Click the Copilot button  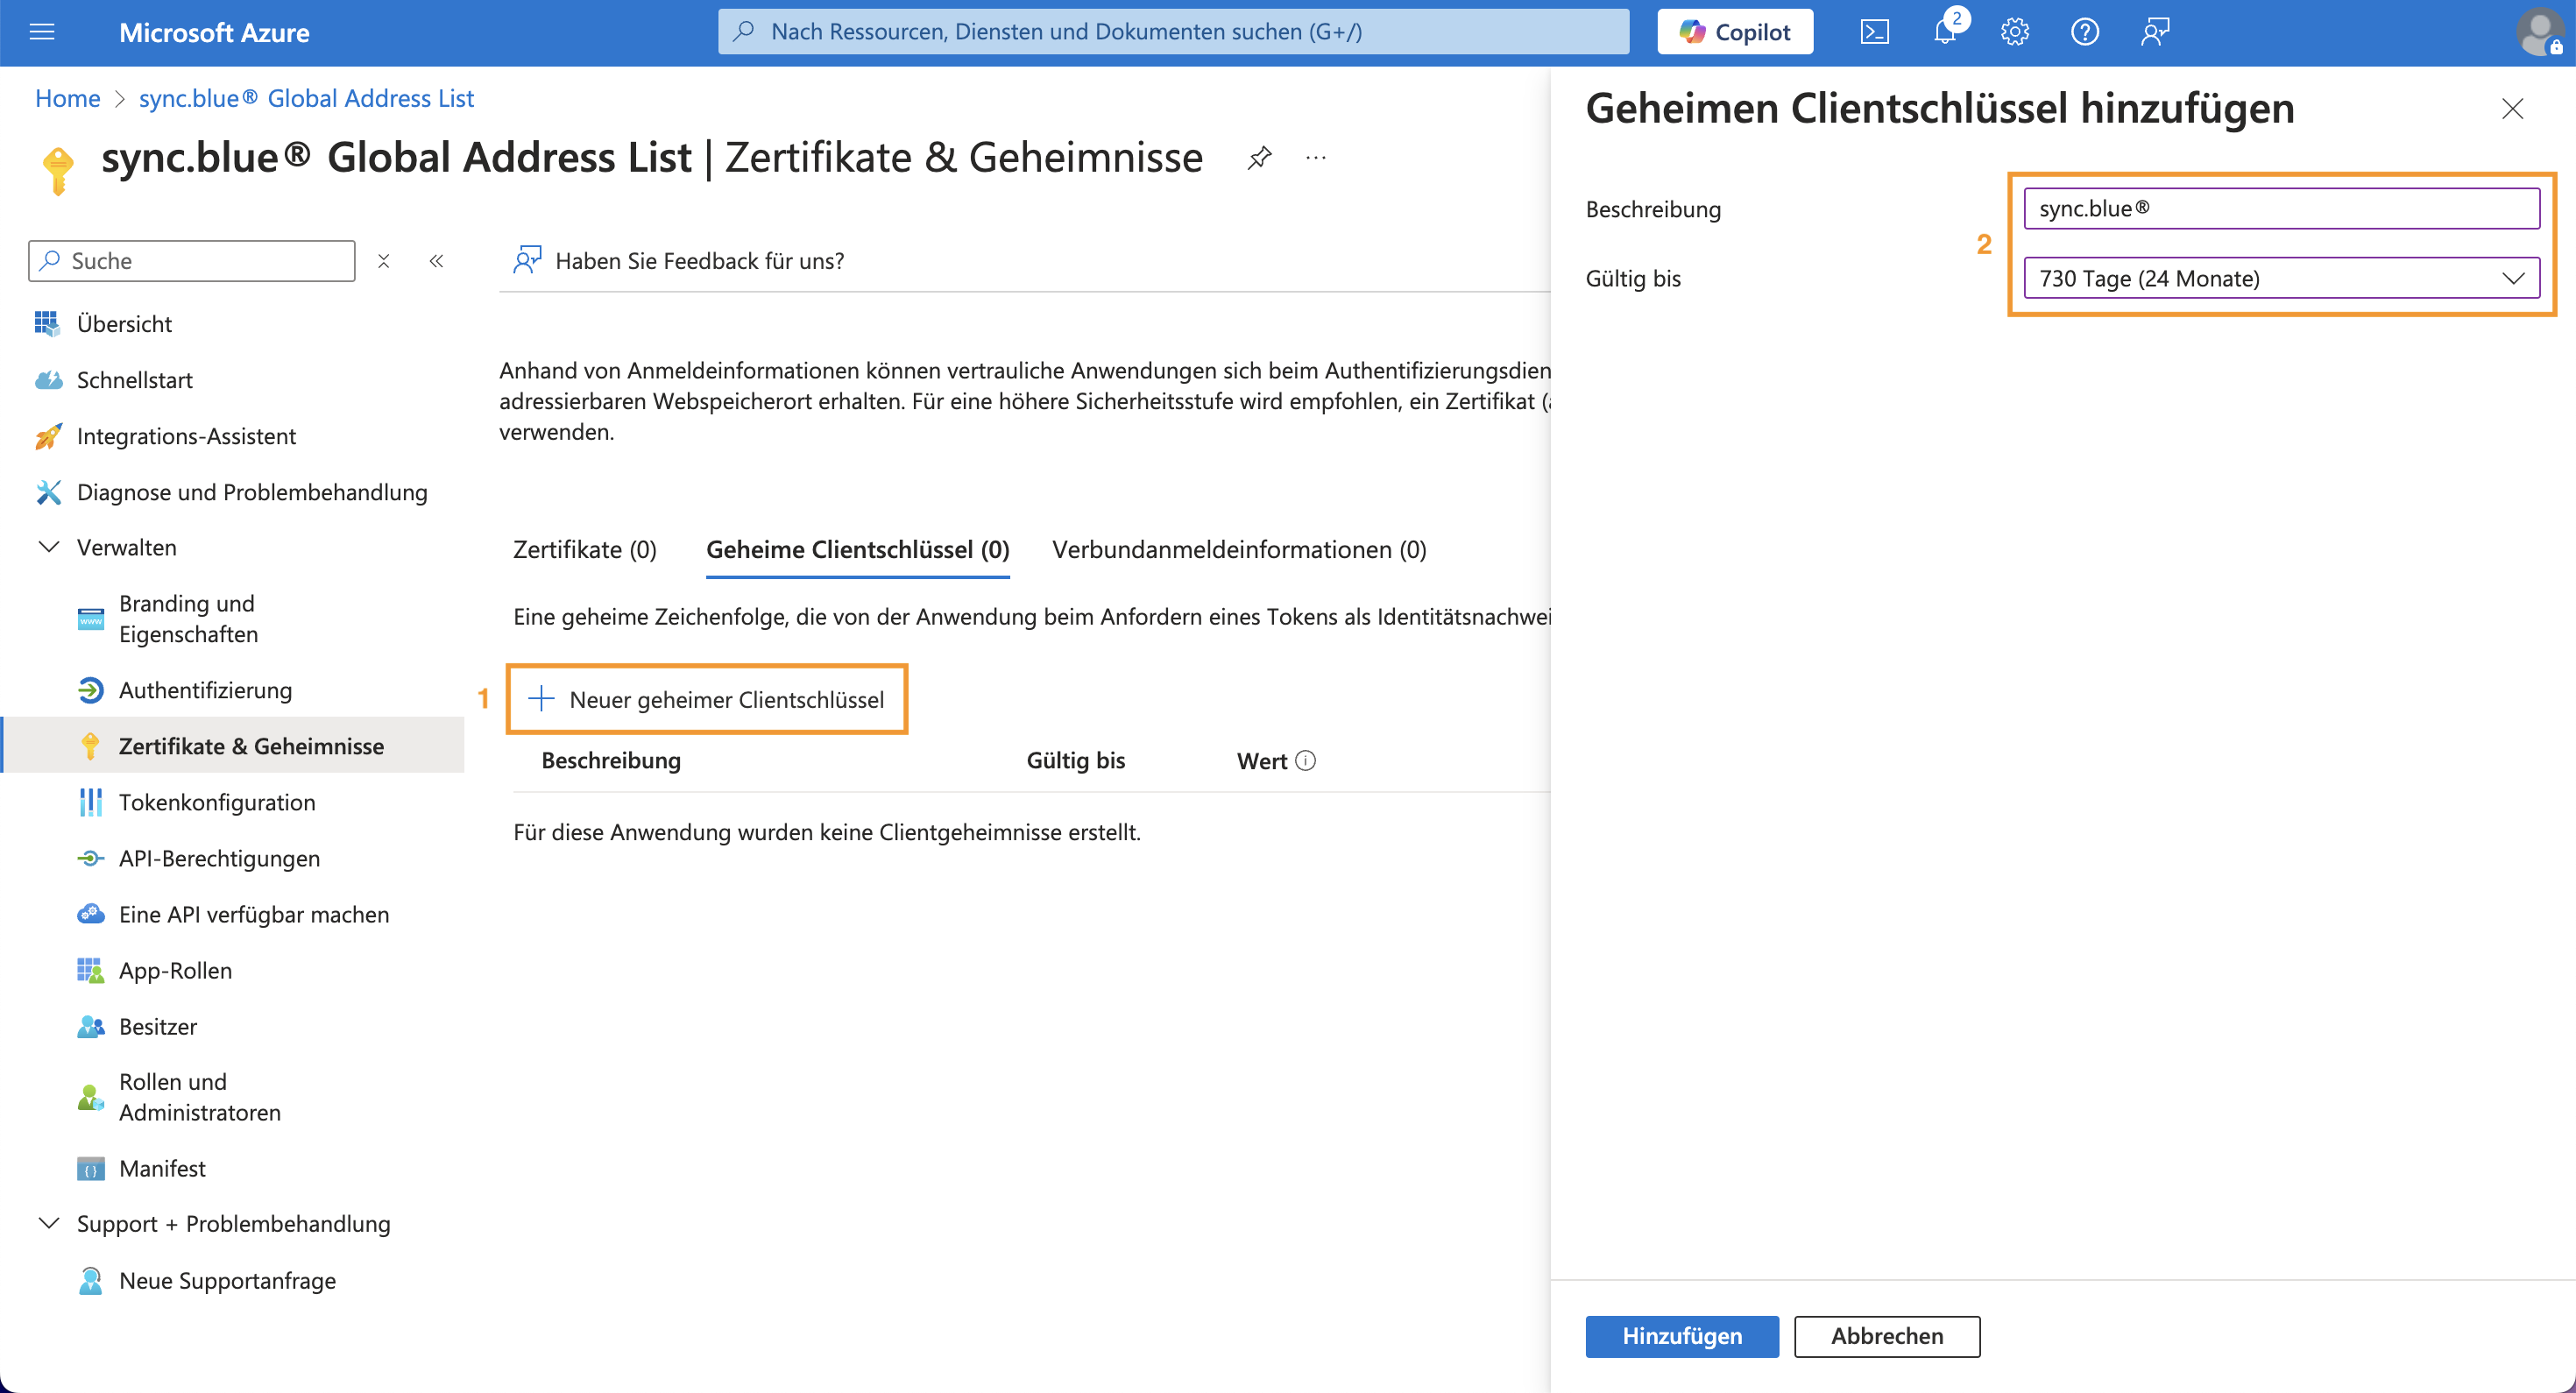click(x=1735, y=32)
